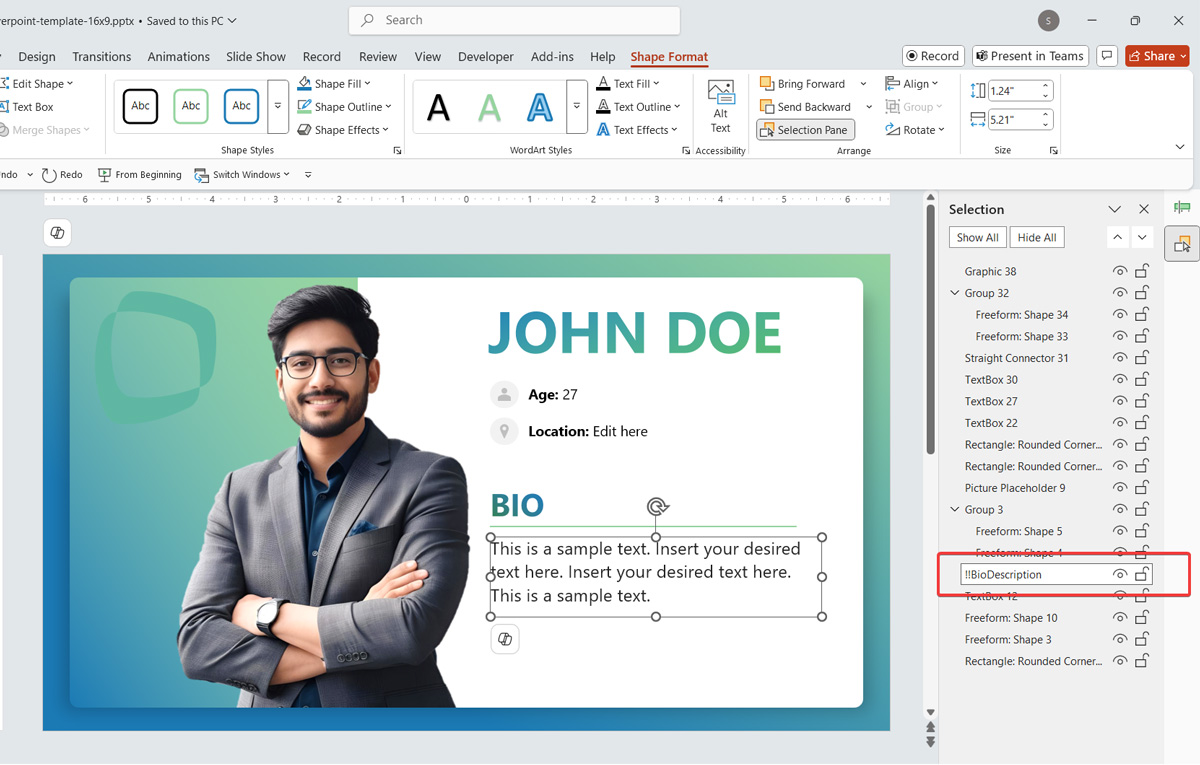Hide Picture Placeholder 9
Screen dimensions: 1200x765
1120,488
